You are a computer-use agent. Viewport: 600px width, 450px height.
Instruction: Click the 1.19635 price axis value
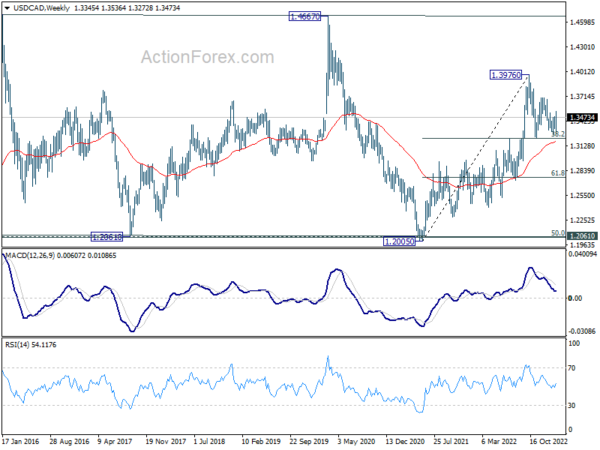point(582,245)
